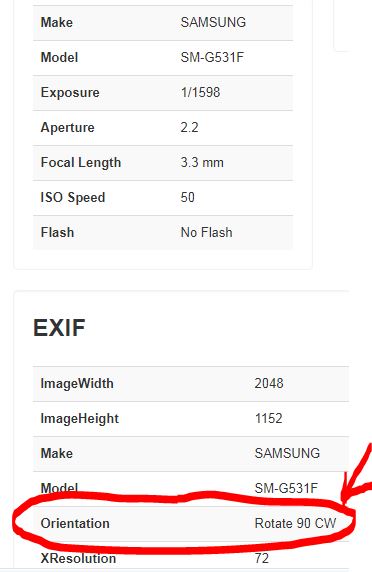The height and width of the screenshot is (572, 372).
Task: Select the Make label in EXIF table
Action: coord(57,454)
